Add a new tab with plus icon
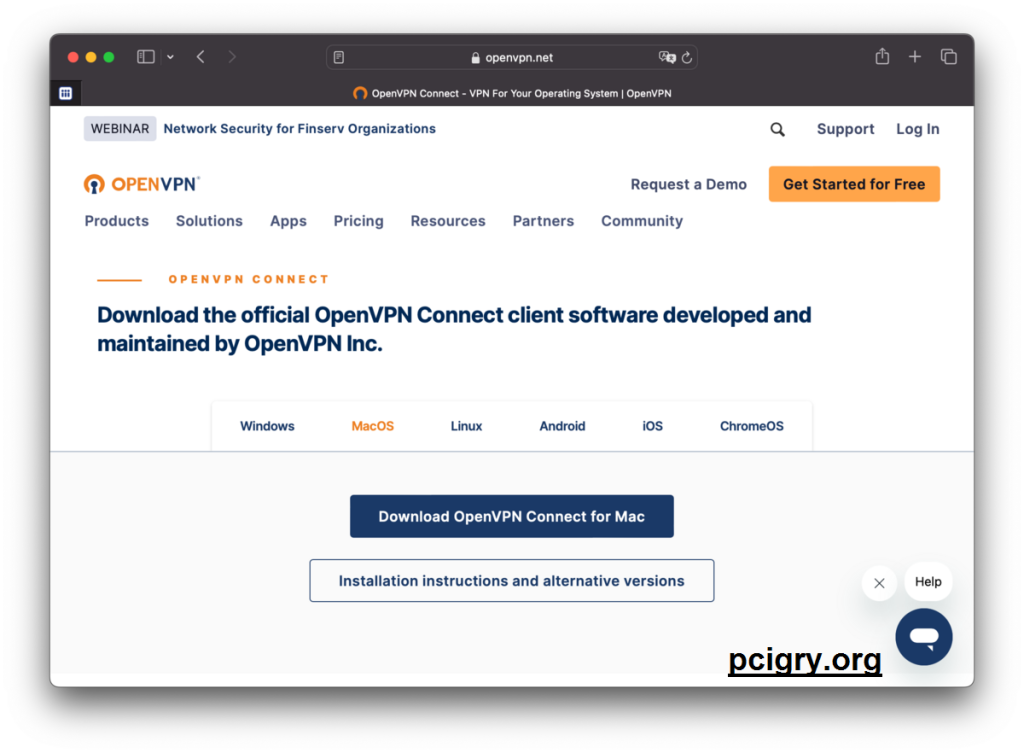The height and width of the screenshot is (753, 1024). pyautogui.click(x=915, y=57)
